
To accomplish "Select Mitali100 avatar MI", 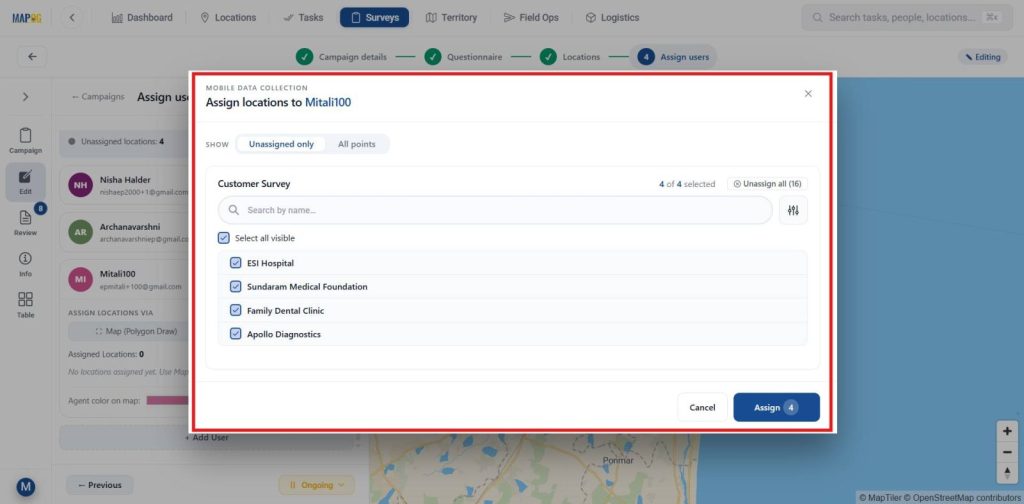I will point(80,279).
